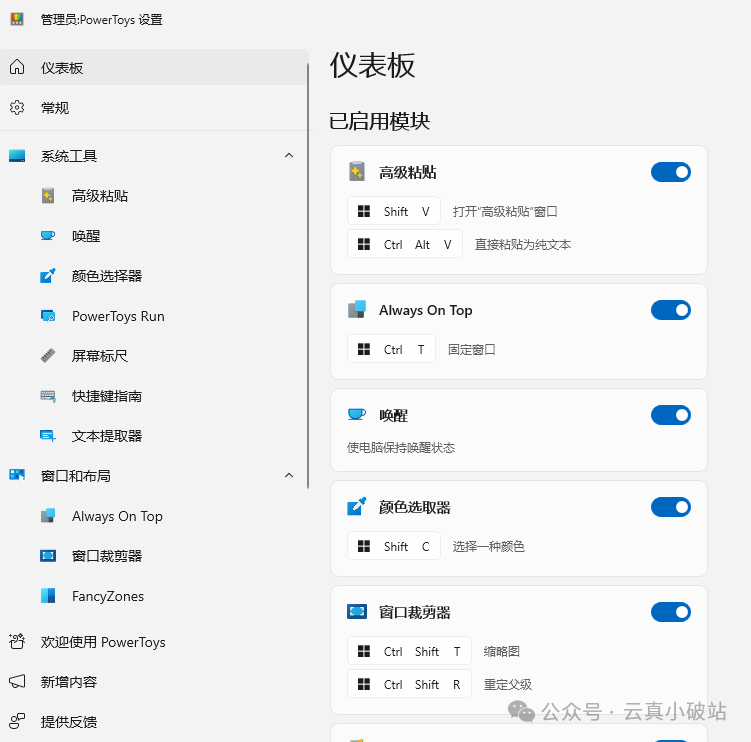Click the Win Ctrl T shortcut button

pos(391,349)
